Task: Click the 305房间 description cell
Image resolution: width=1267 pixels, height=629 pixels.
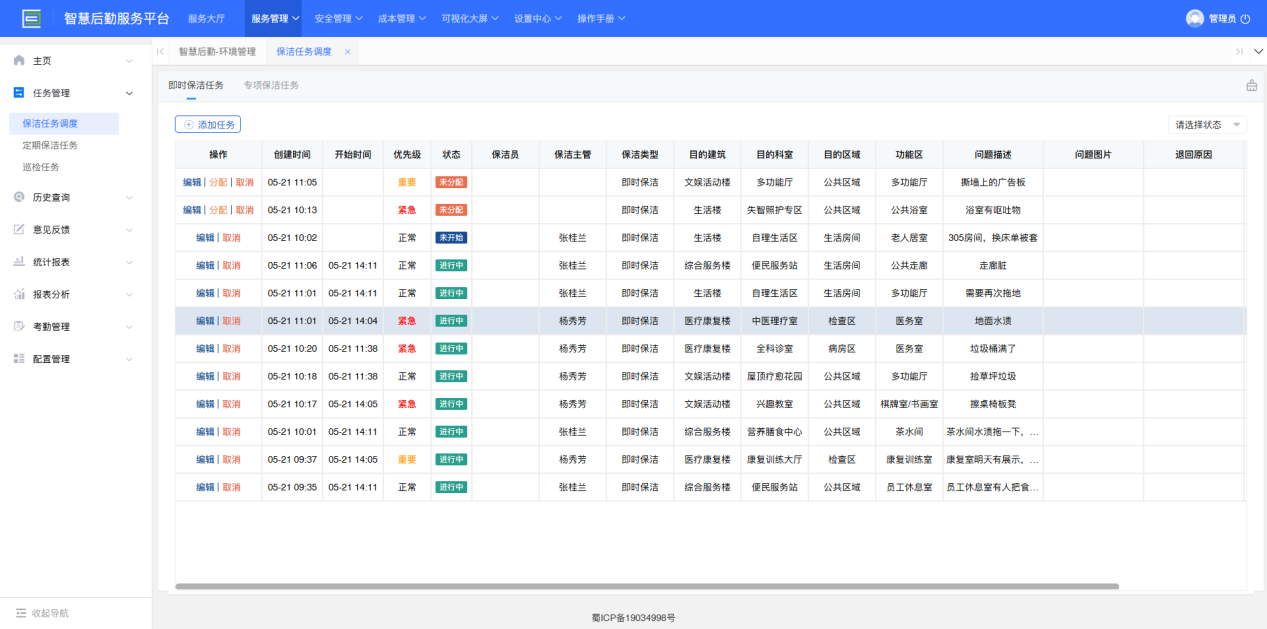Action: click(993, 238)
